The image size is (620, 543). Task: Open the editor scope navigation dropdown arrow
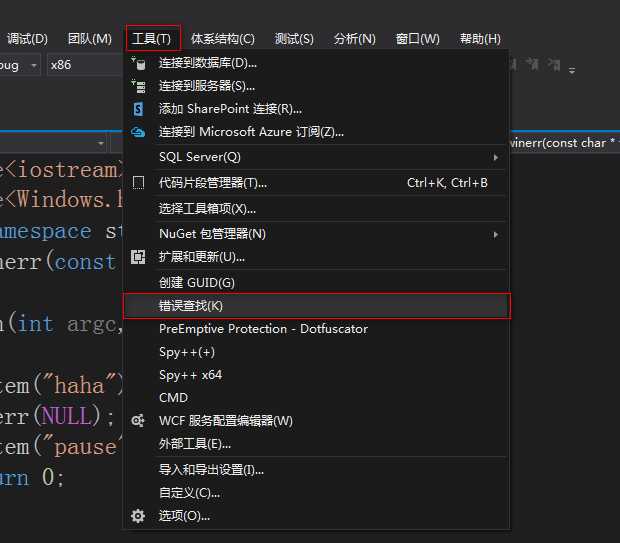point(100,143)
